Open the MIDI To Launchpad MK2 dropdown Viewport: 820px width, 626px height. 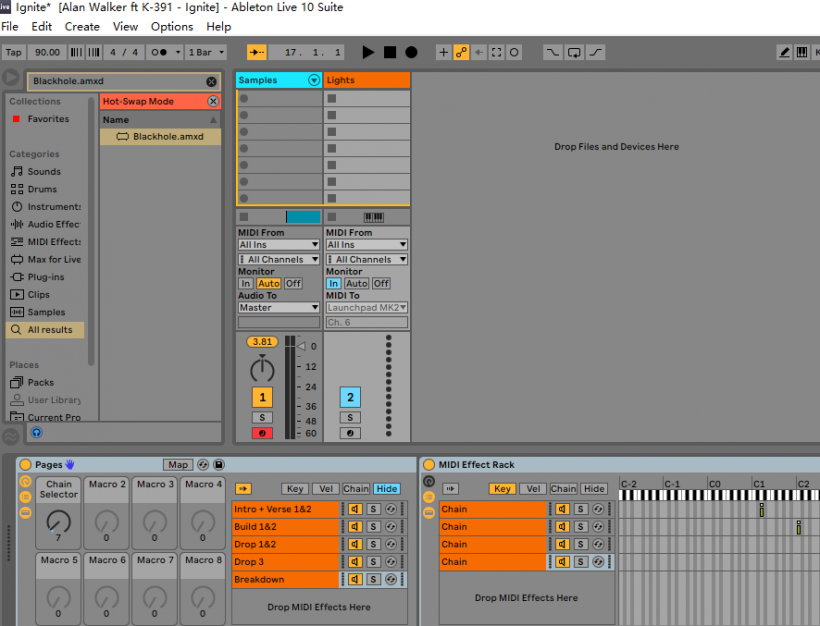[x=367, y=308]
